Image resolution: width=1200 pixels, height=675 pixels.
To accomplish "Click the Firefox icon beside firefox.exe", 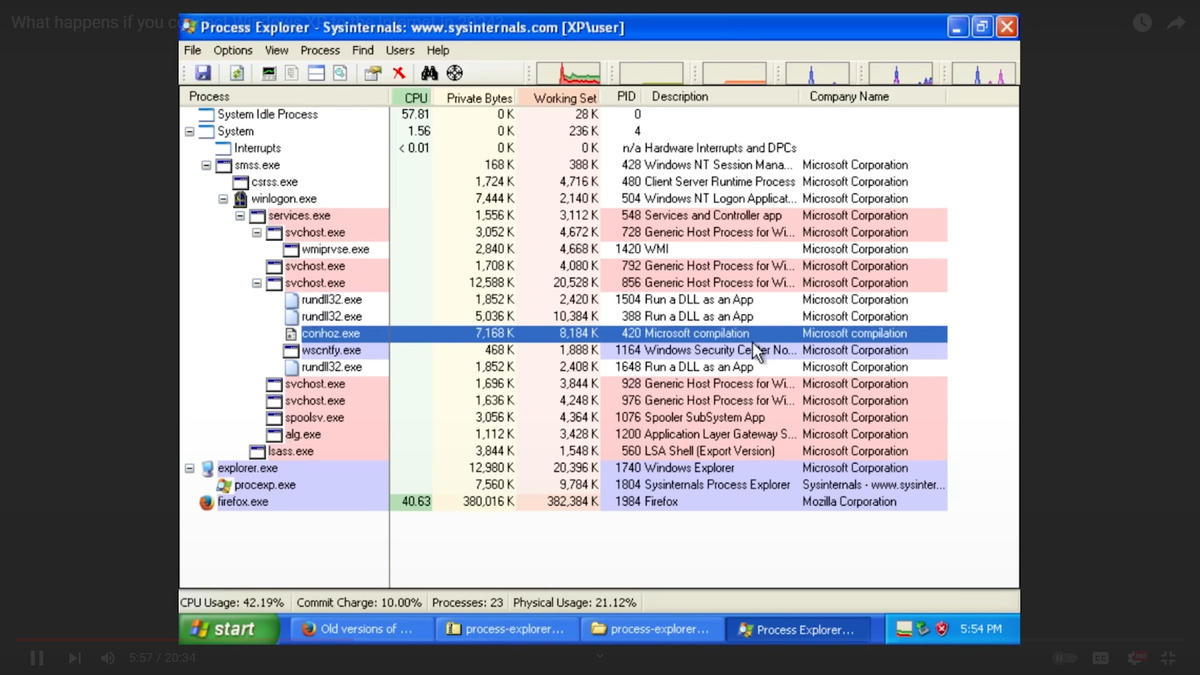I will click(207, 502).
